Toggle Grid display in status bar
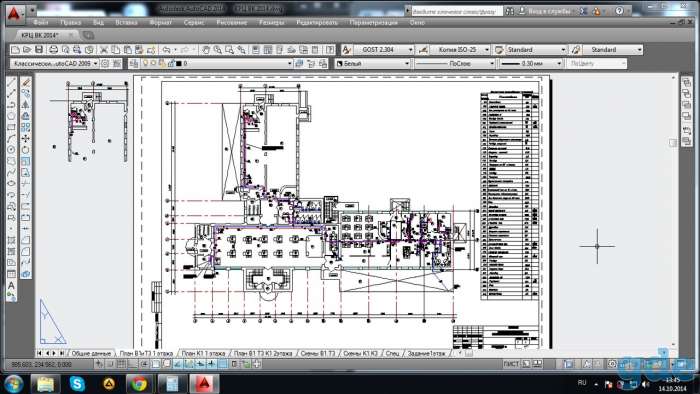This screenshot has height=394, width=700. (121, 364)
